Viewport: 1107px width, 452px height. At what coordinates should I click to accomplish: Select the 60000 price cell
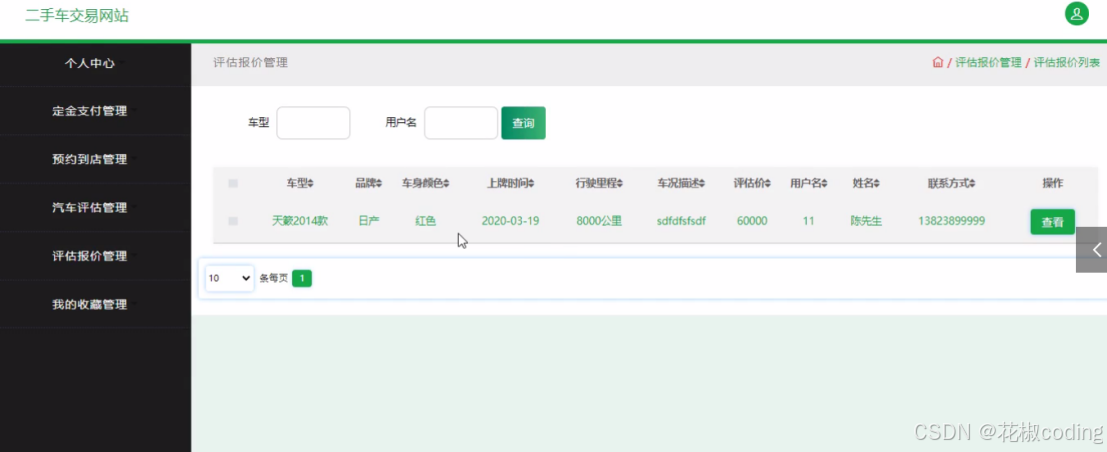click(752, 221)
